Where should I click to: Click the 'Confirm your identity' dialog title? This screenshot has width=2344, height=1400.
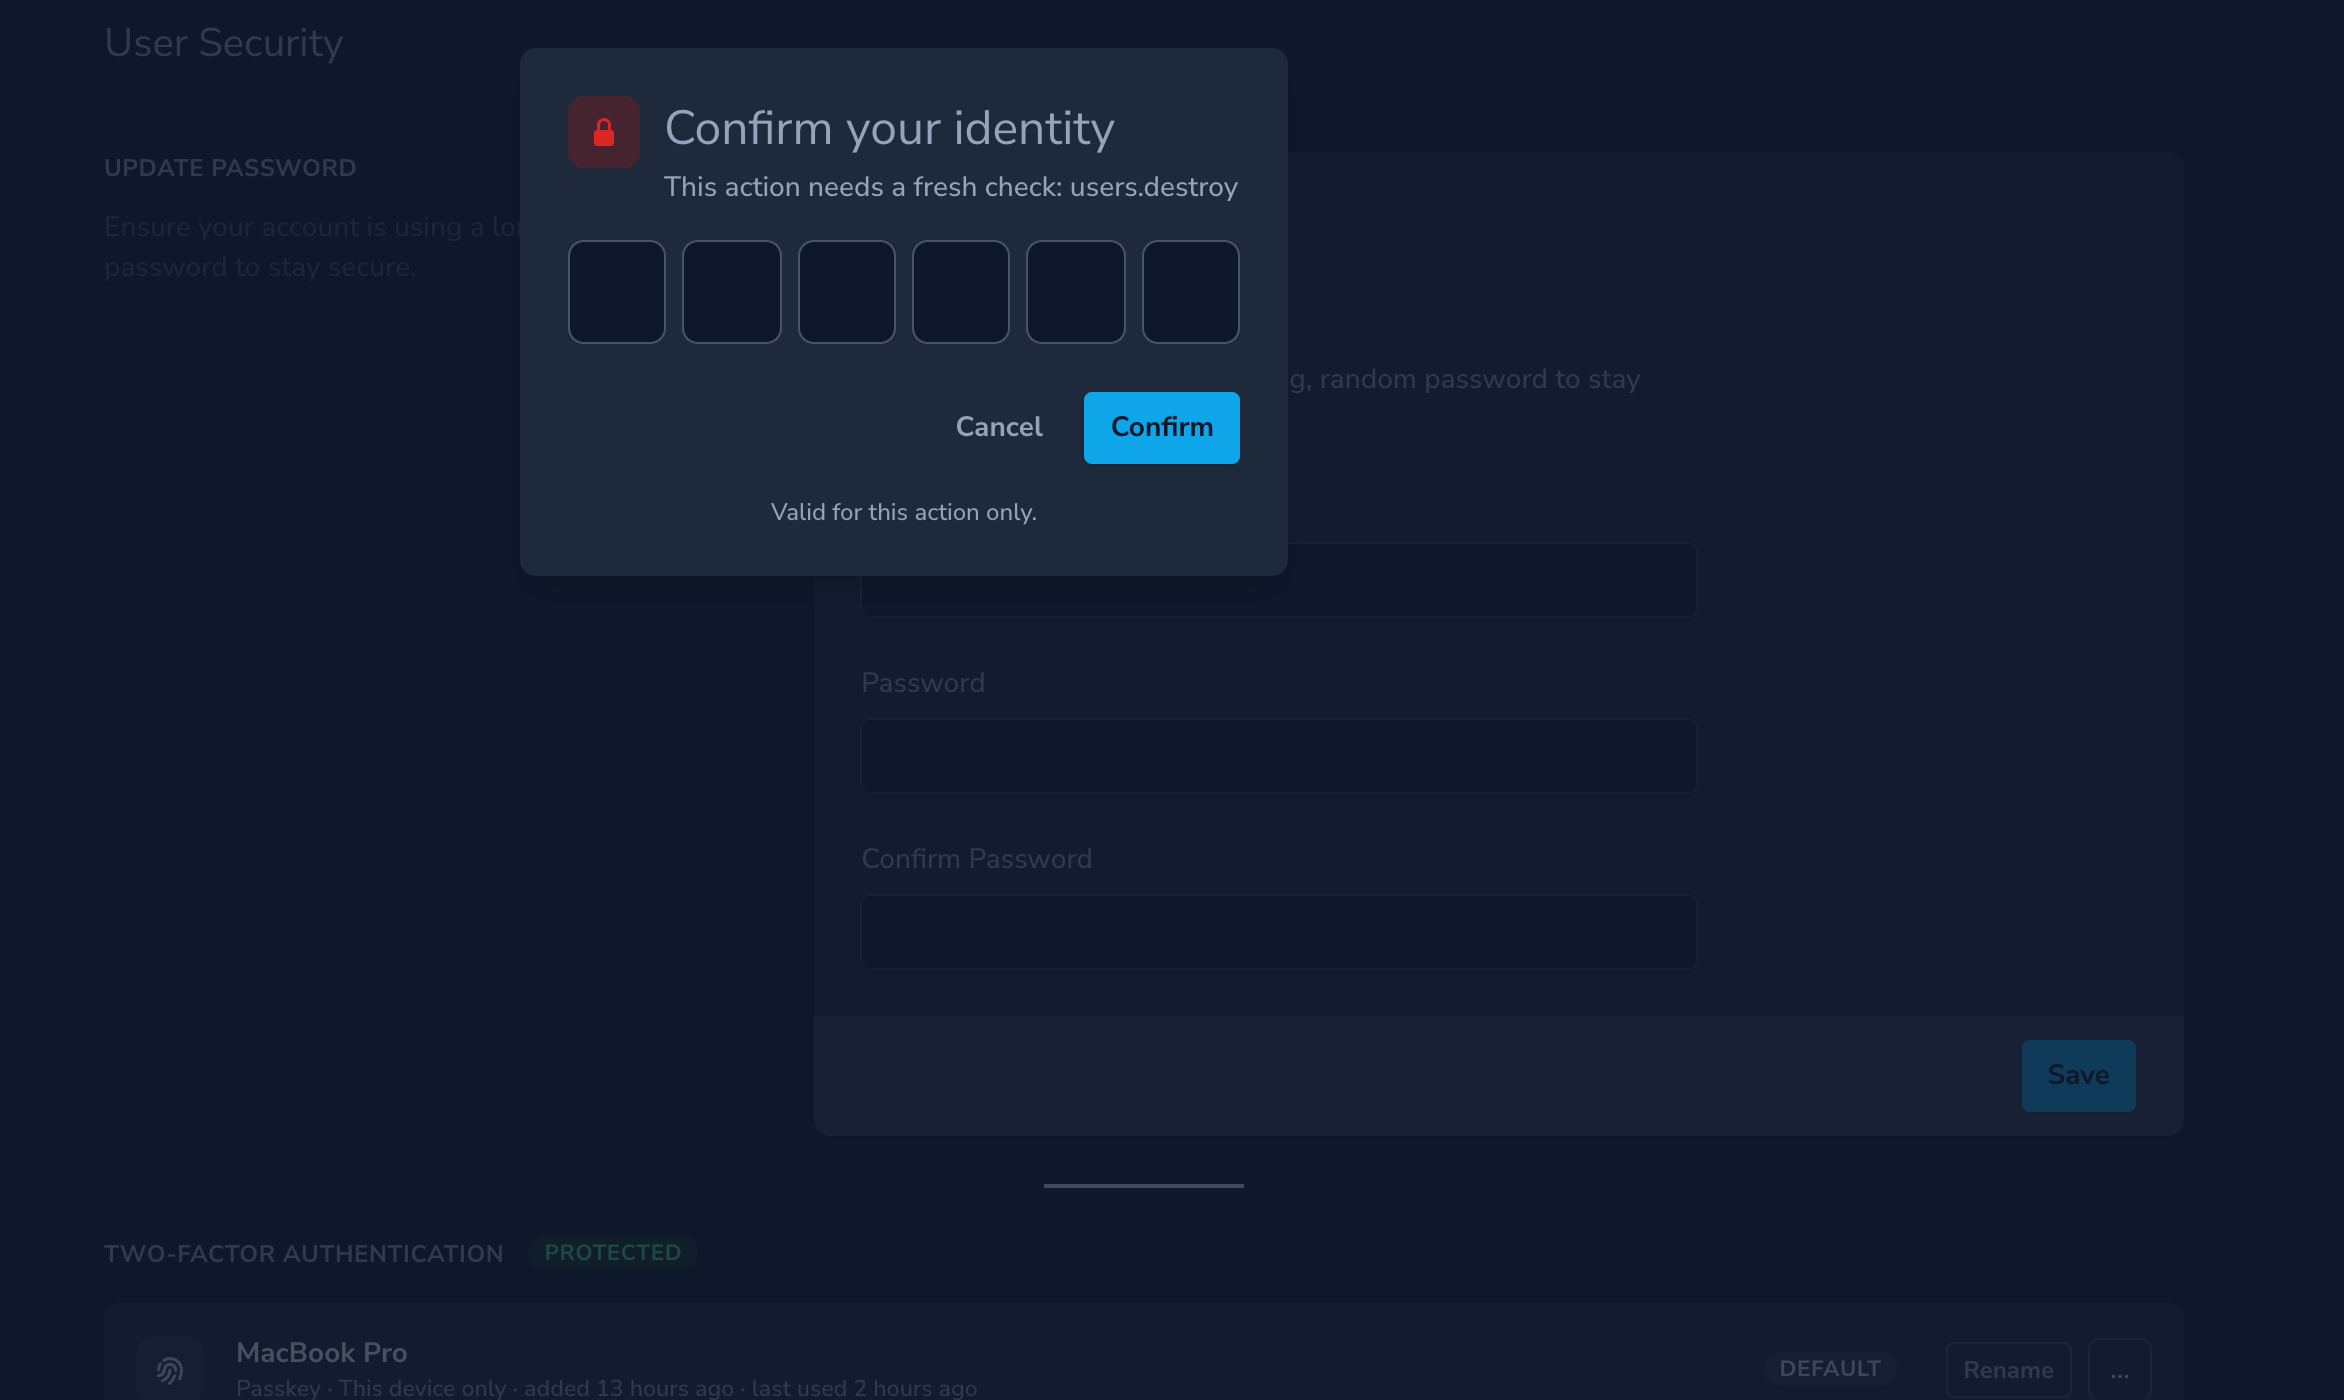pyautogui.click(x=890, y=128)
